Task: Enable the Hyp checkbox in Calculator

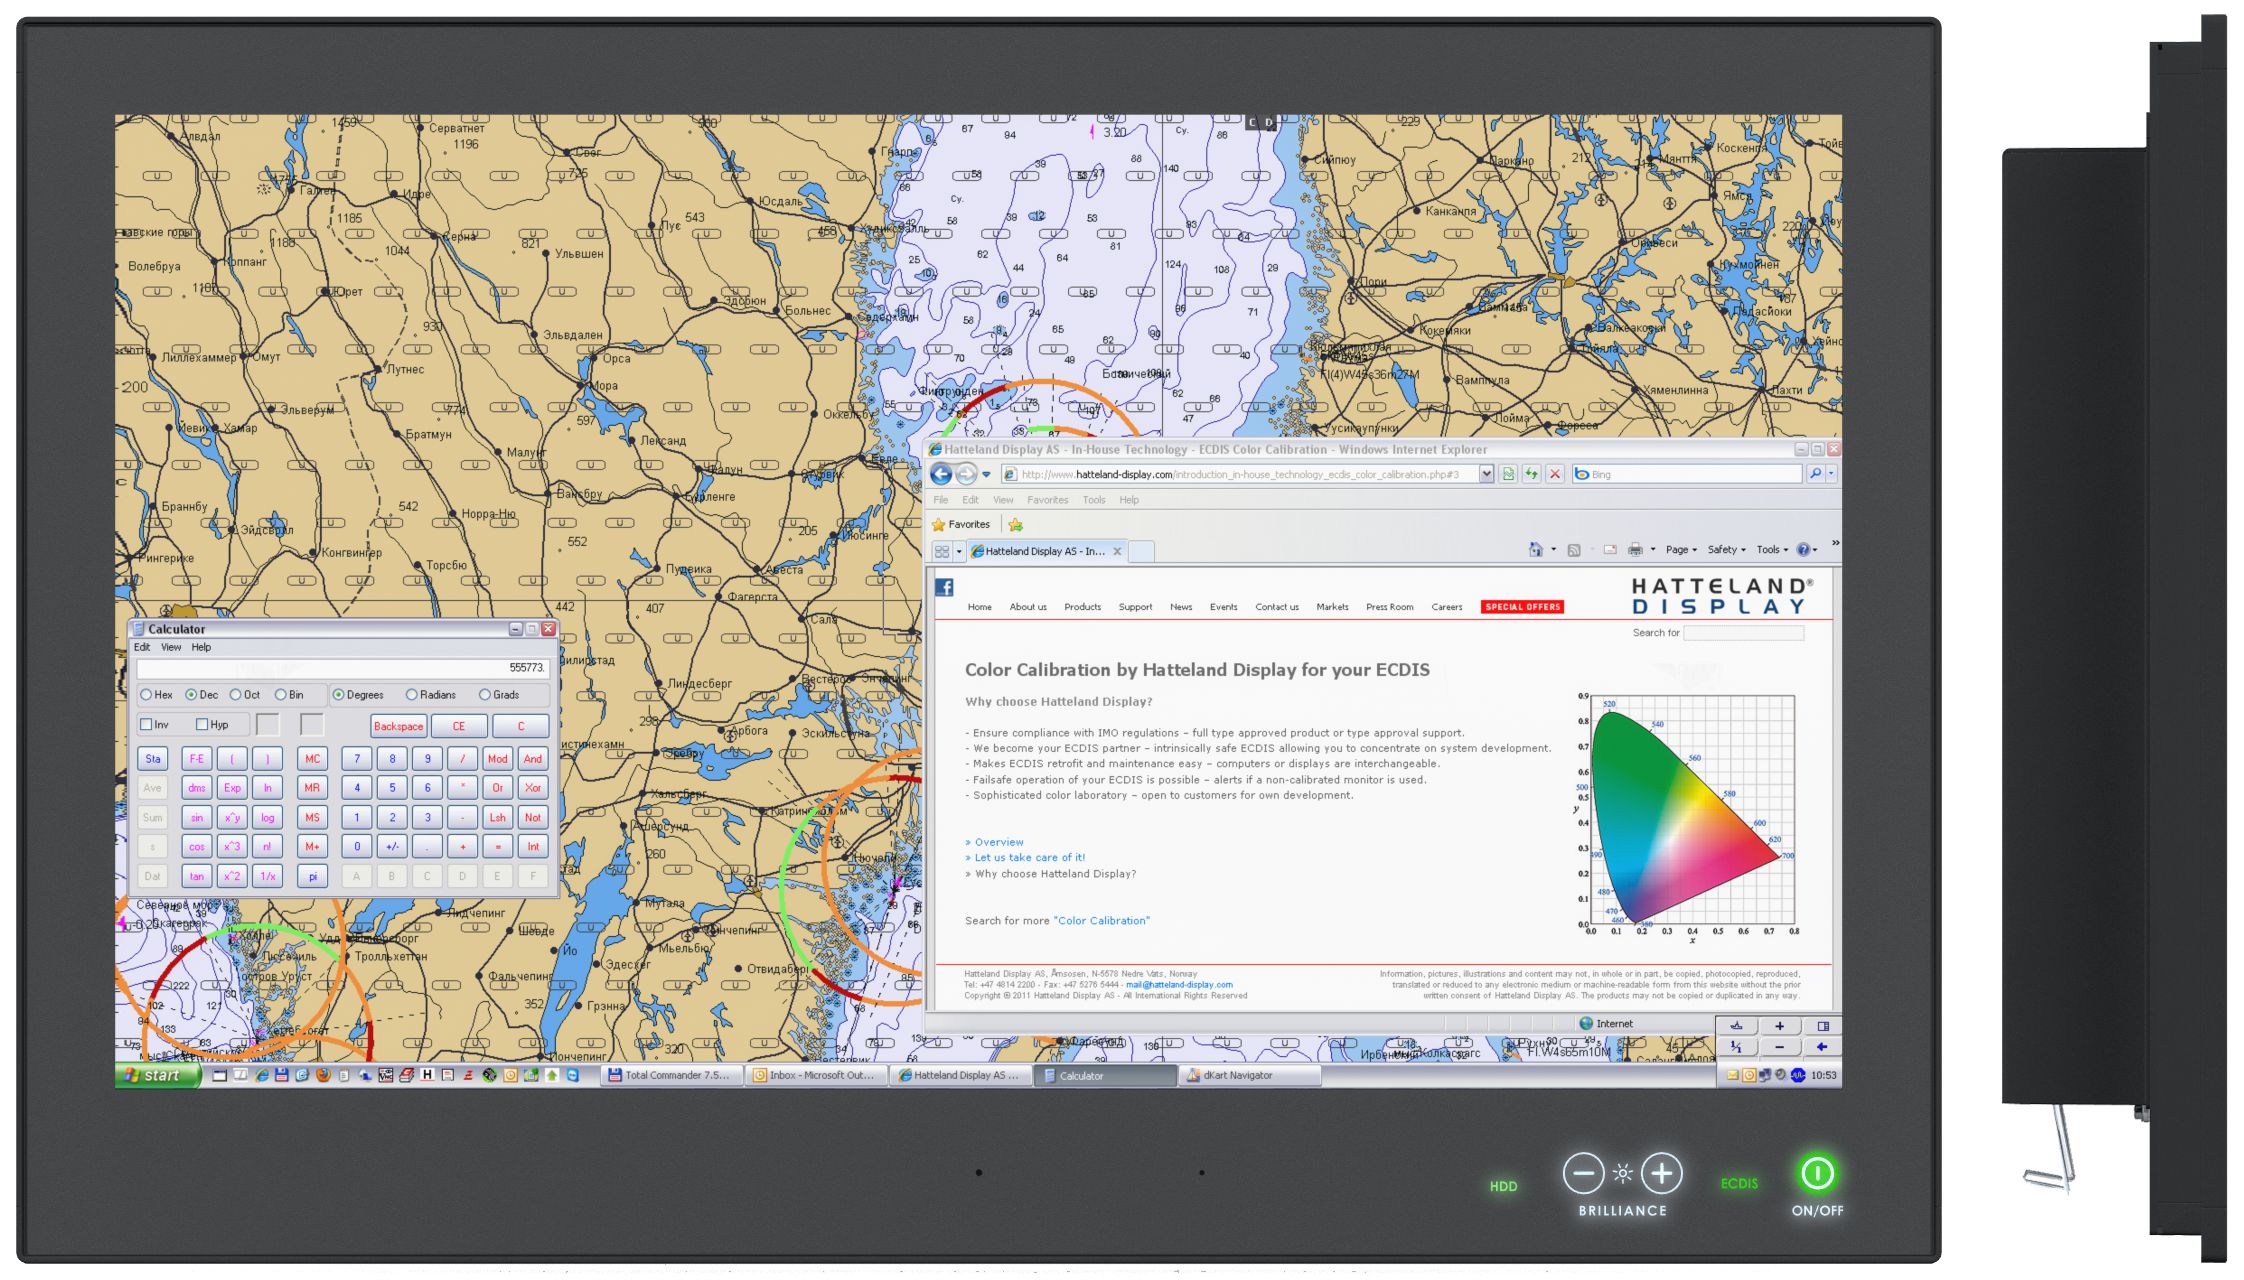Action: [202, 725]
